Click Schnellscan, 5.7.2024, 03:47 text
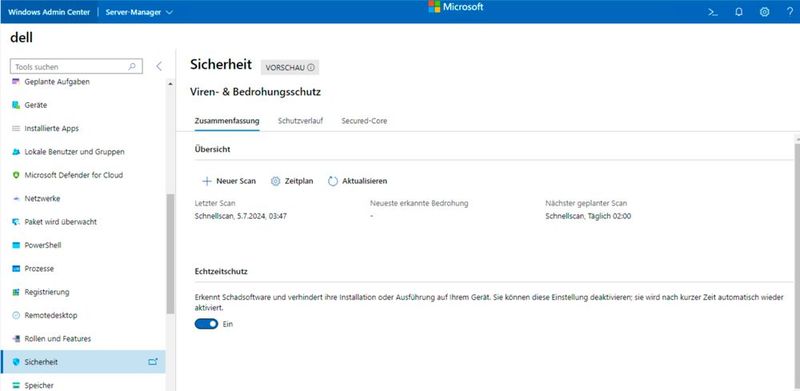The width and height of the screenshot is (800, 391). pyautogui.click(x=241, y=216)
